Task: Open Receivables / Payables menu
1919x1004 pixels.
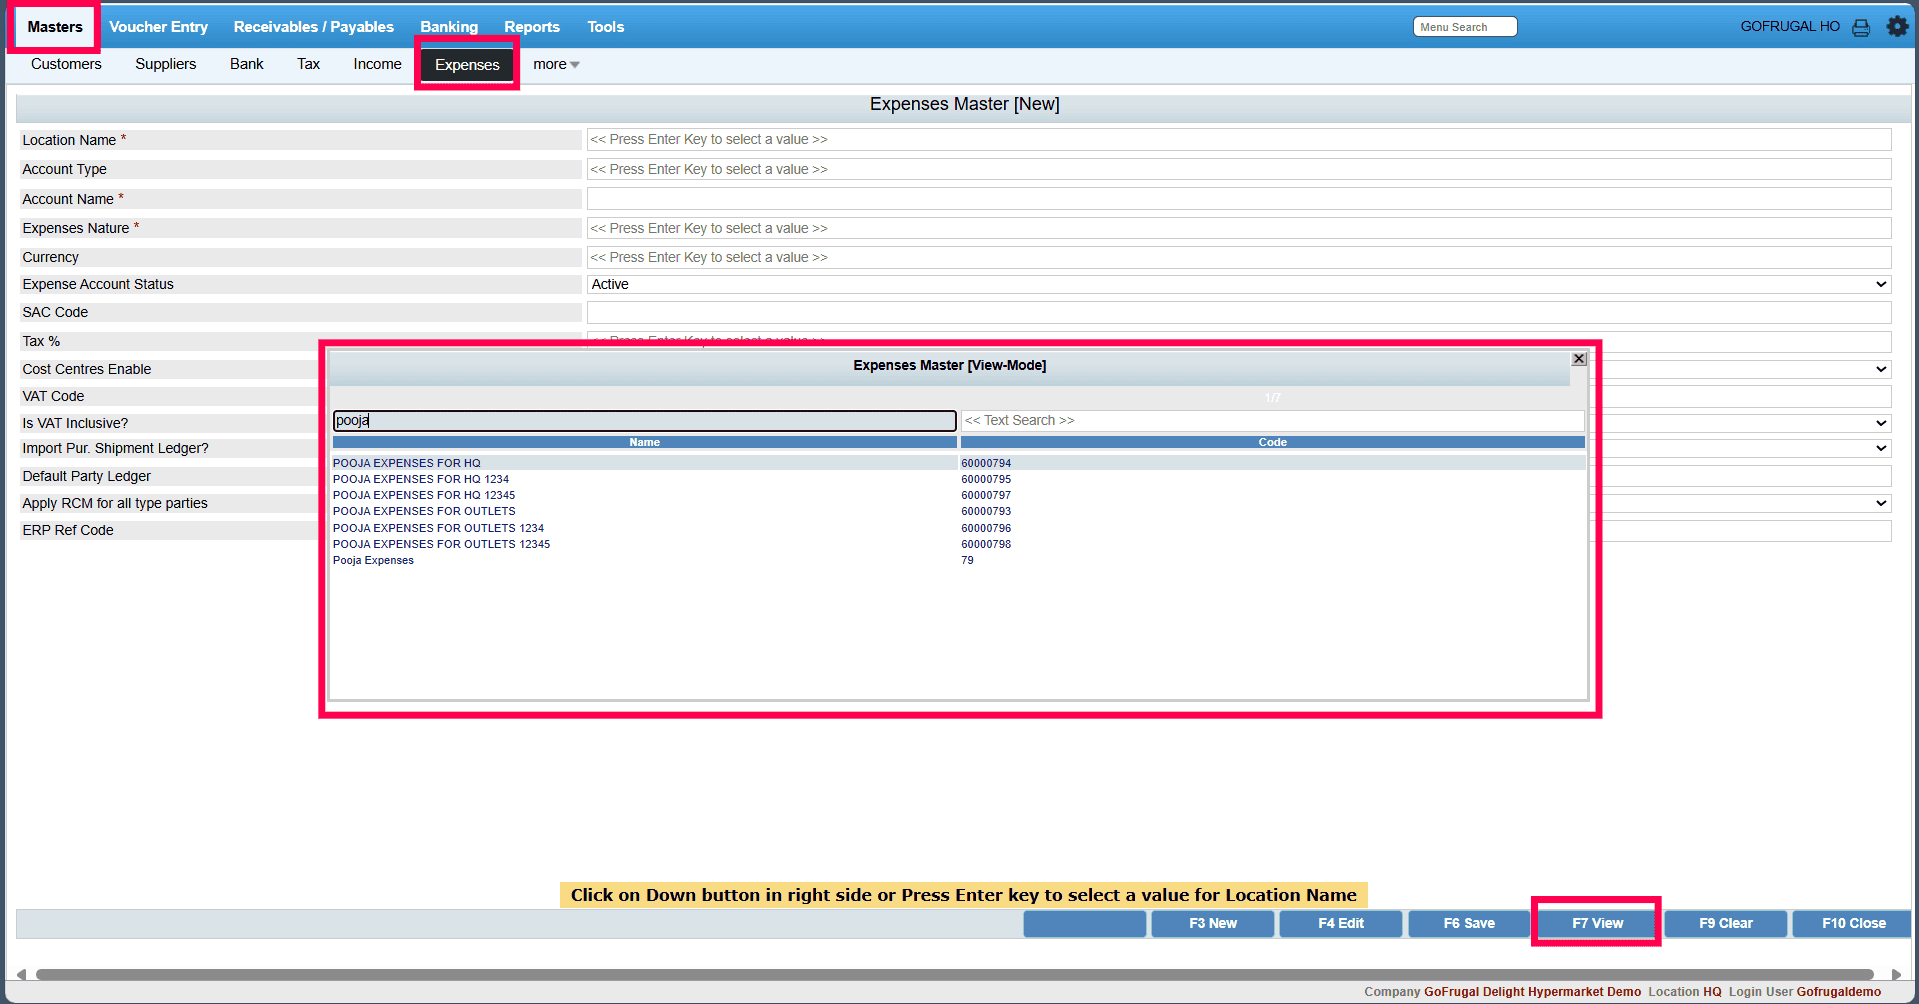Action: coord(314,27)
